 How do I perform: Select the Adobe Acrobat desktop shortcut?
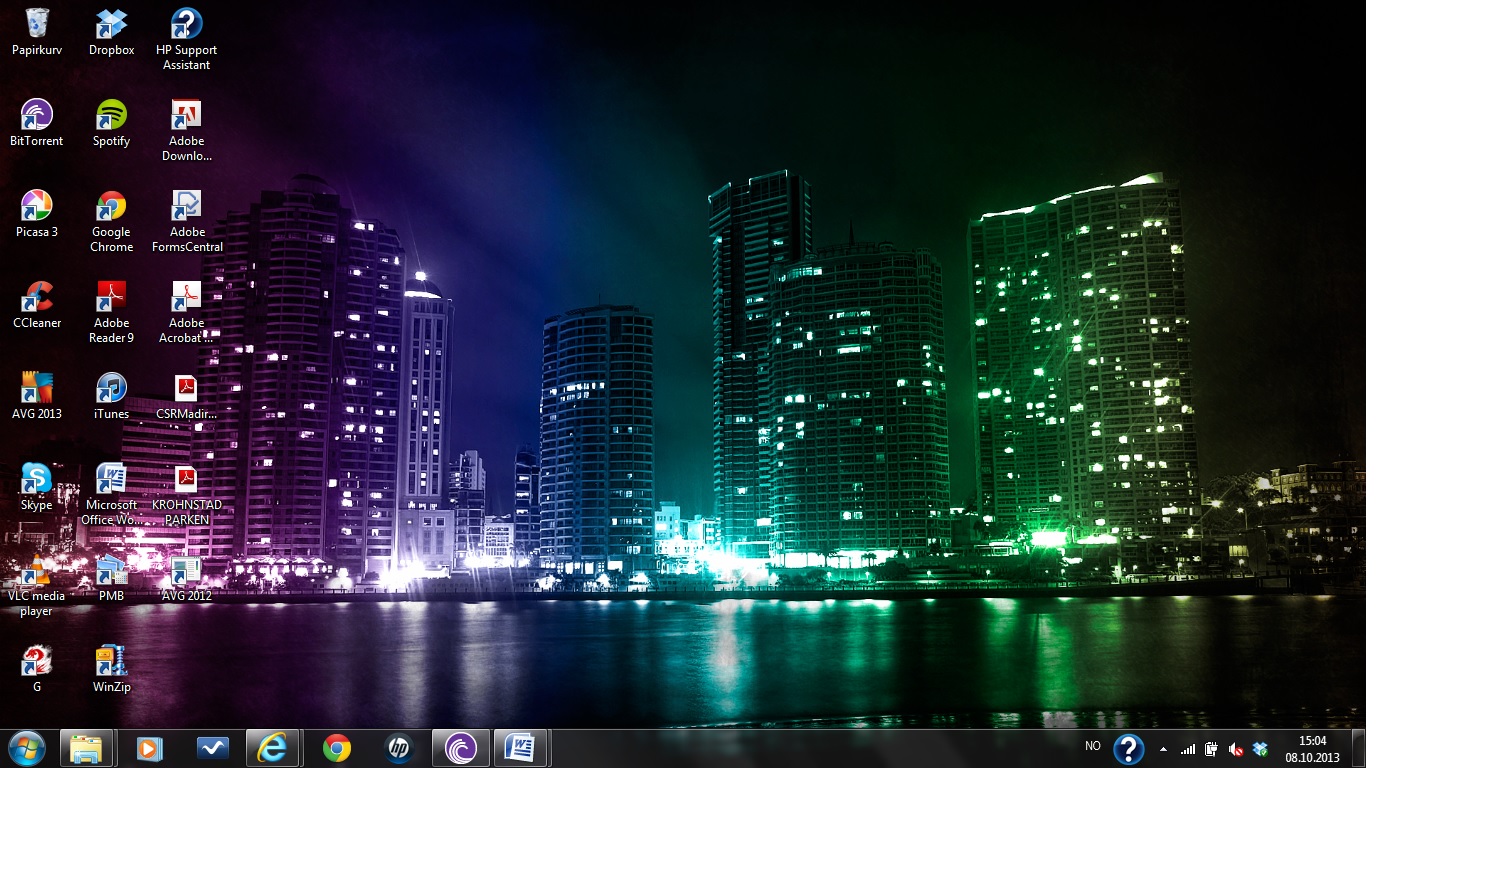coord(186,312)
